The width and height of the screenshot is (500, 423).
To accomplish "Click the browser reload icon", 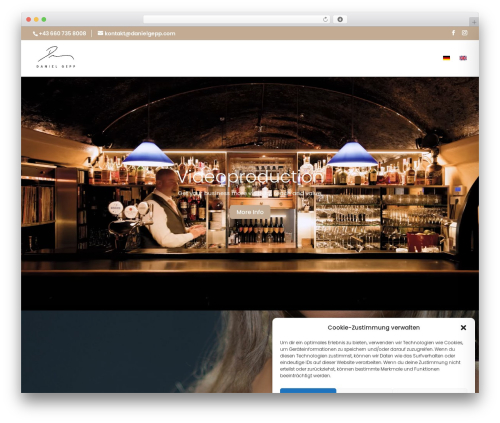I will [x=325, y=20].
